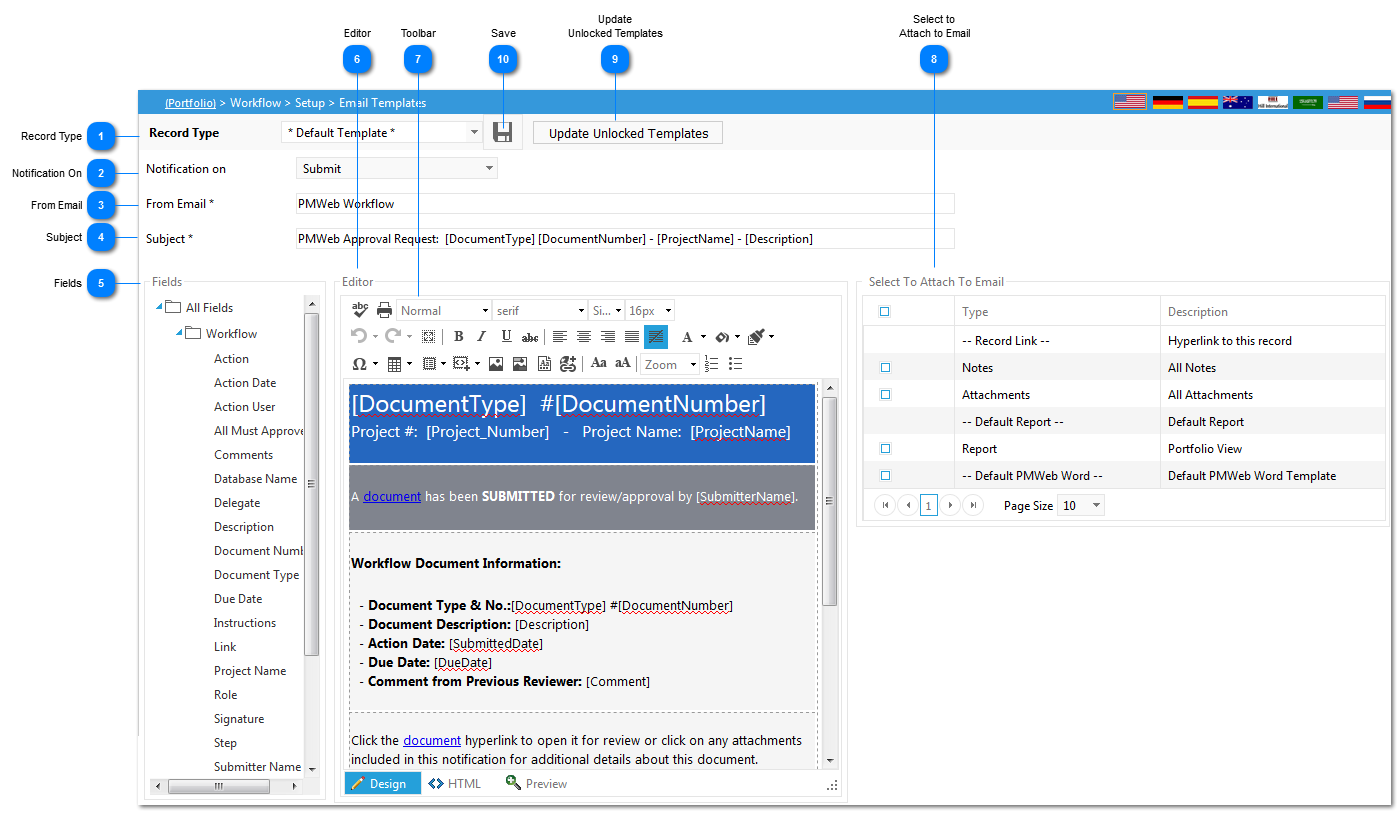This screenshot has width=1400, height=814.
Task: Check the Attachments row checkbox
Action: (885, 395)
